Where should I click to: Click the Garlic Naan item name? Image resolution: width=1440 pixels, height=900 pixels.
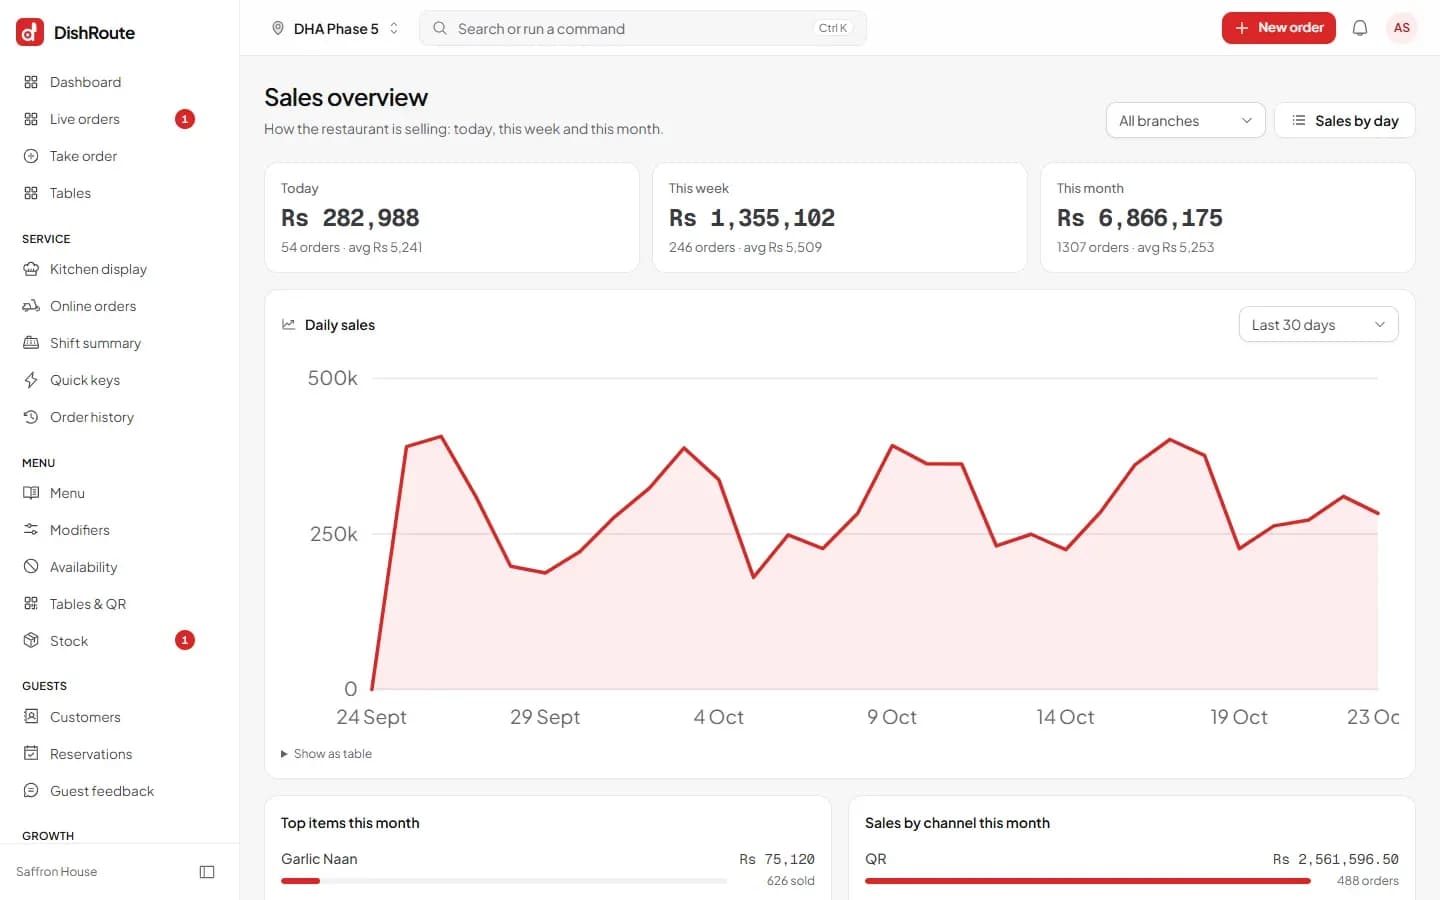point(319,859)
